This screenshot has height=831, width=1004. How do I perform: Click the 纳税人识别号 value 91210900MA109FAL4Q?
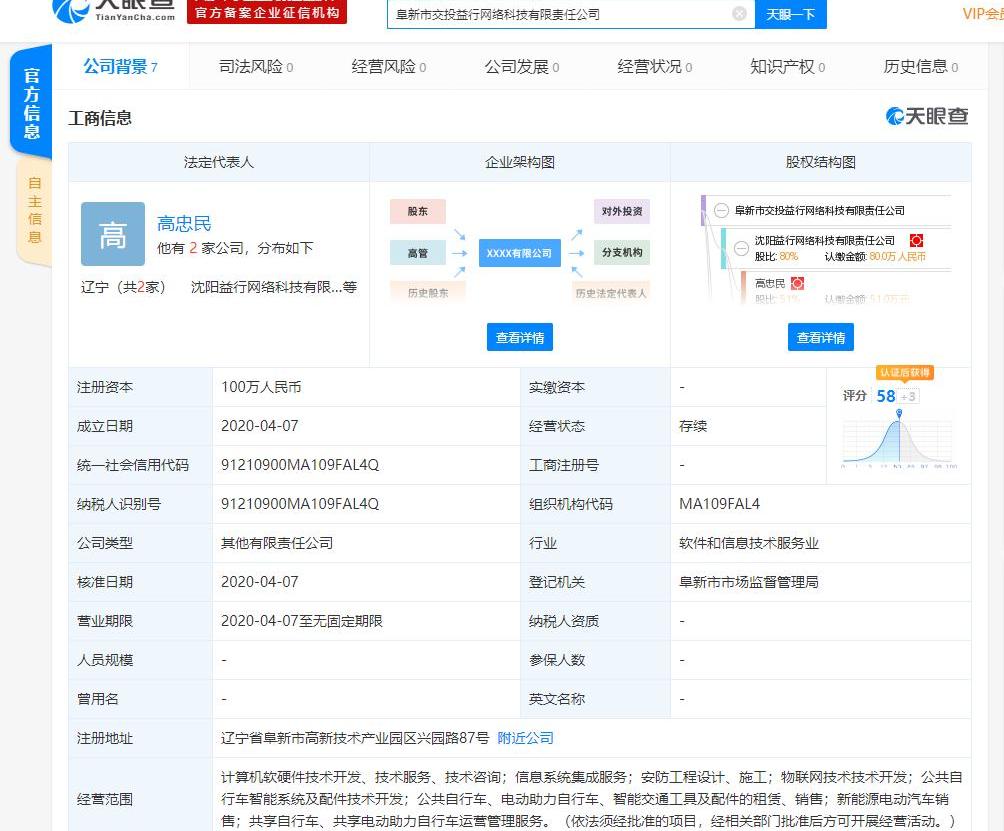point(300,504)
